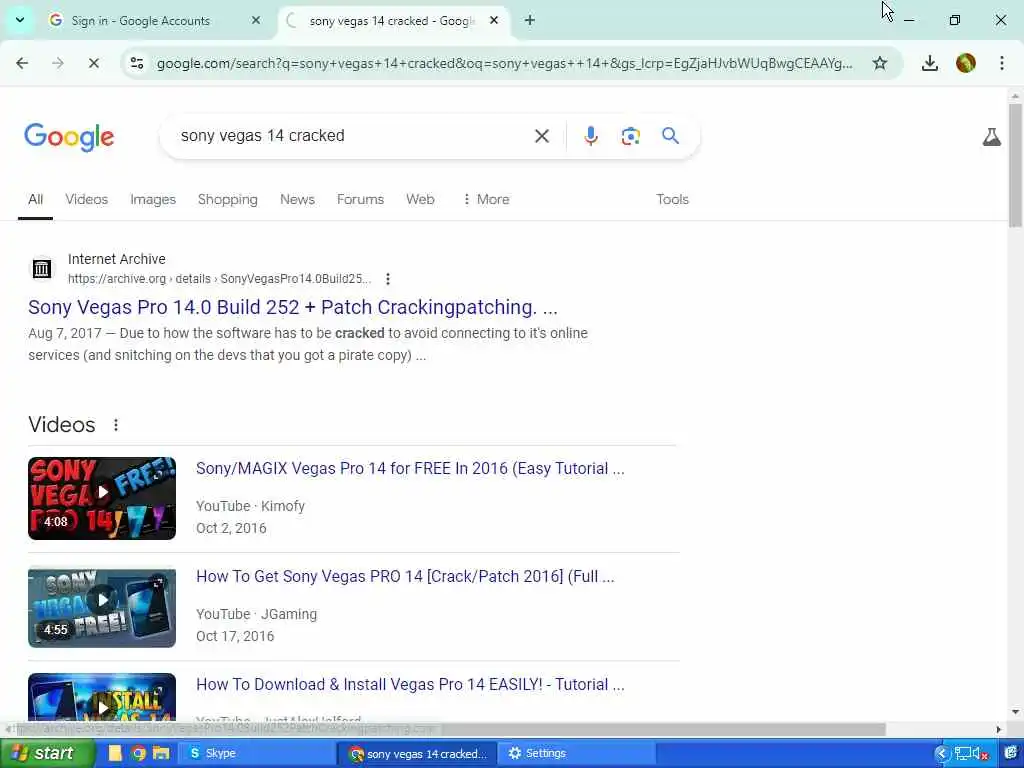Switch to Settings on taskbar
This screenshot has height=768, width=1024.
click(x=576, y=754)
